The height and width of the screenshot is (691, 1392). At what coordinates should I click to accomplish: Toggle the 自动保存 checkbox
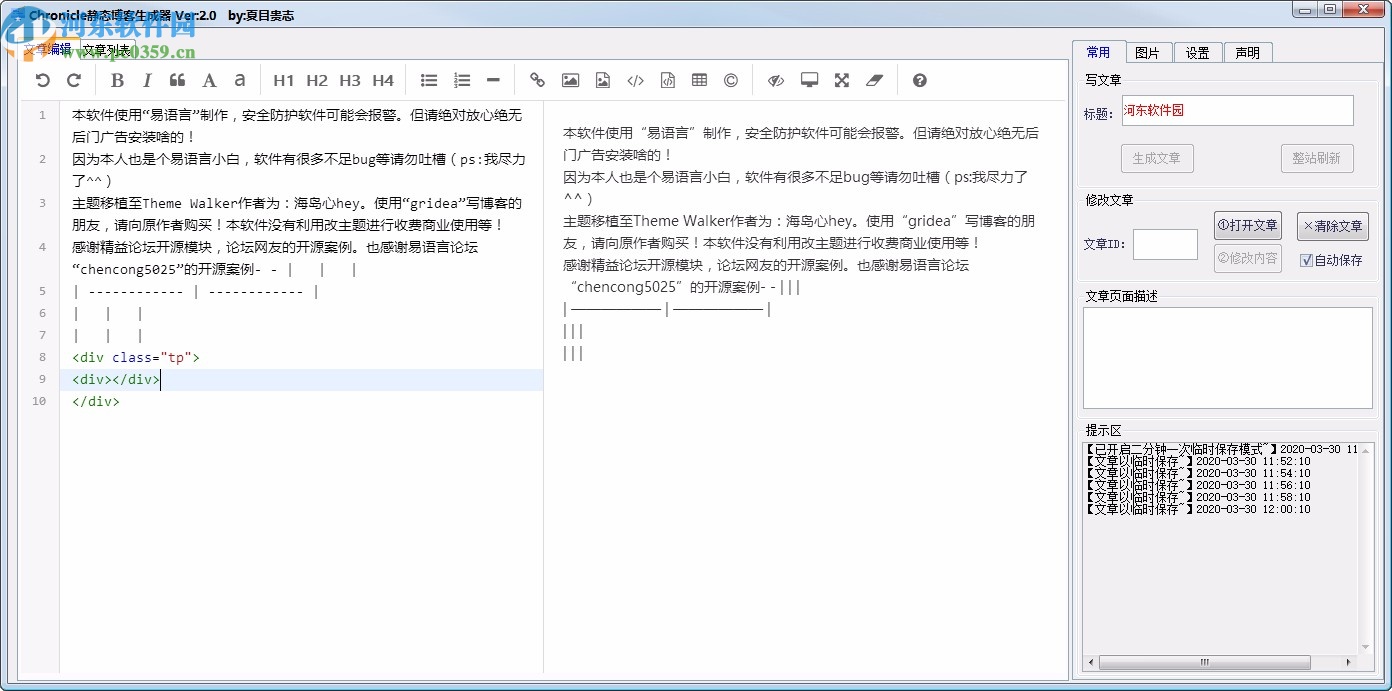click(x=1306, y=260)
